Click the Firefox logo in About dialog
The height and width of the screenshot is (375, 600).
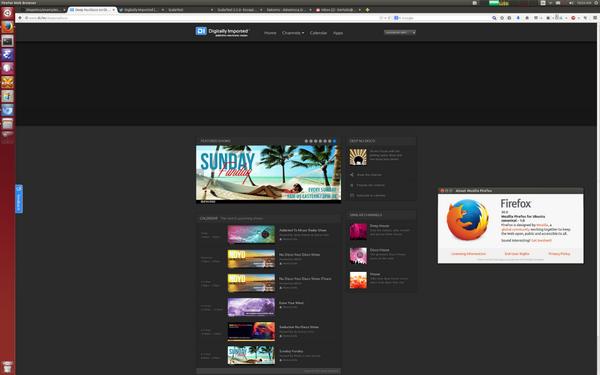pyautogui.click(x=468, y=220)
